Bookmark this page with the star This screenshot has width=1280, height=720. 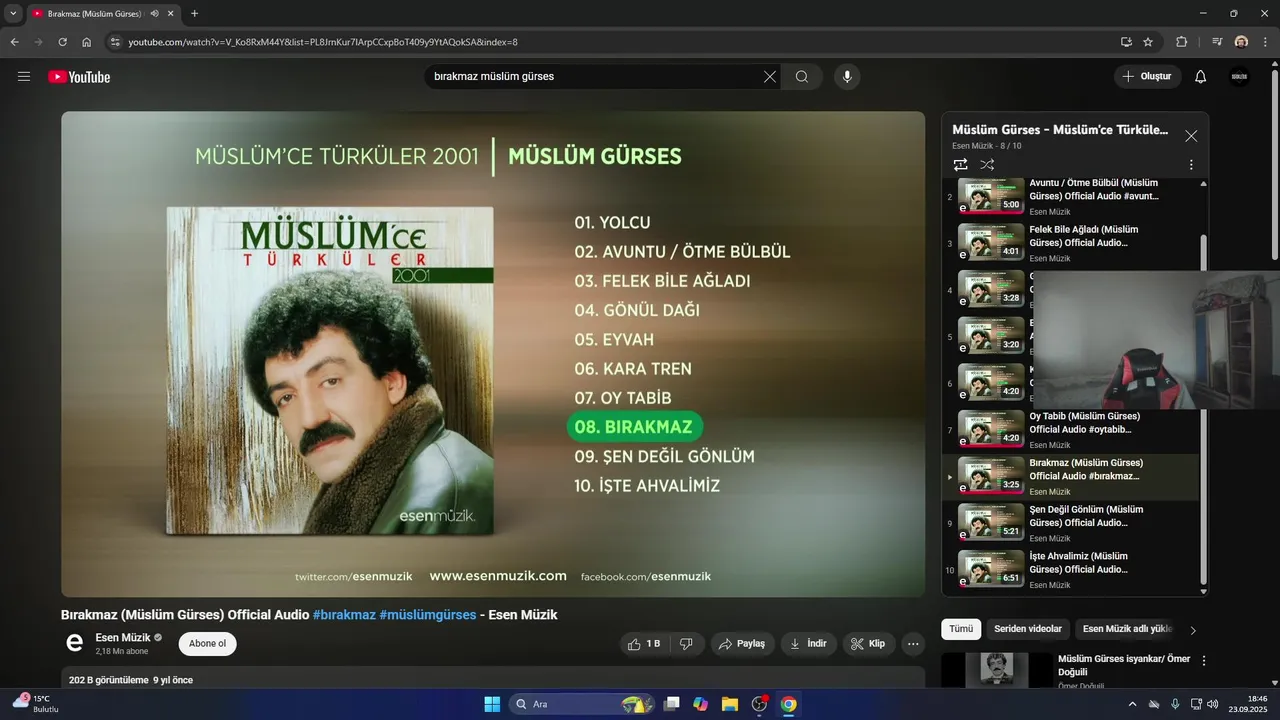click(1148, 42)
